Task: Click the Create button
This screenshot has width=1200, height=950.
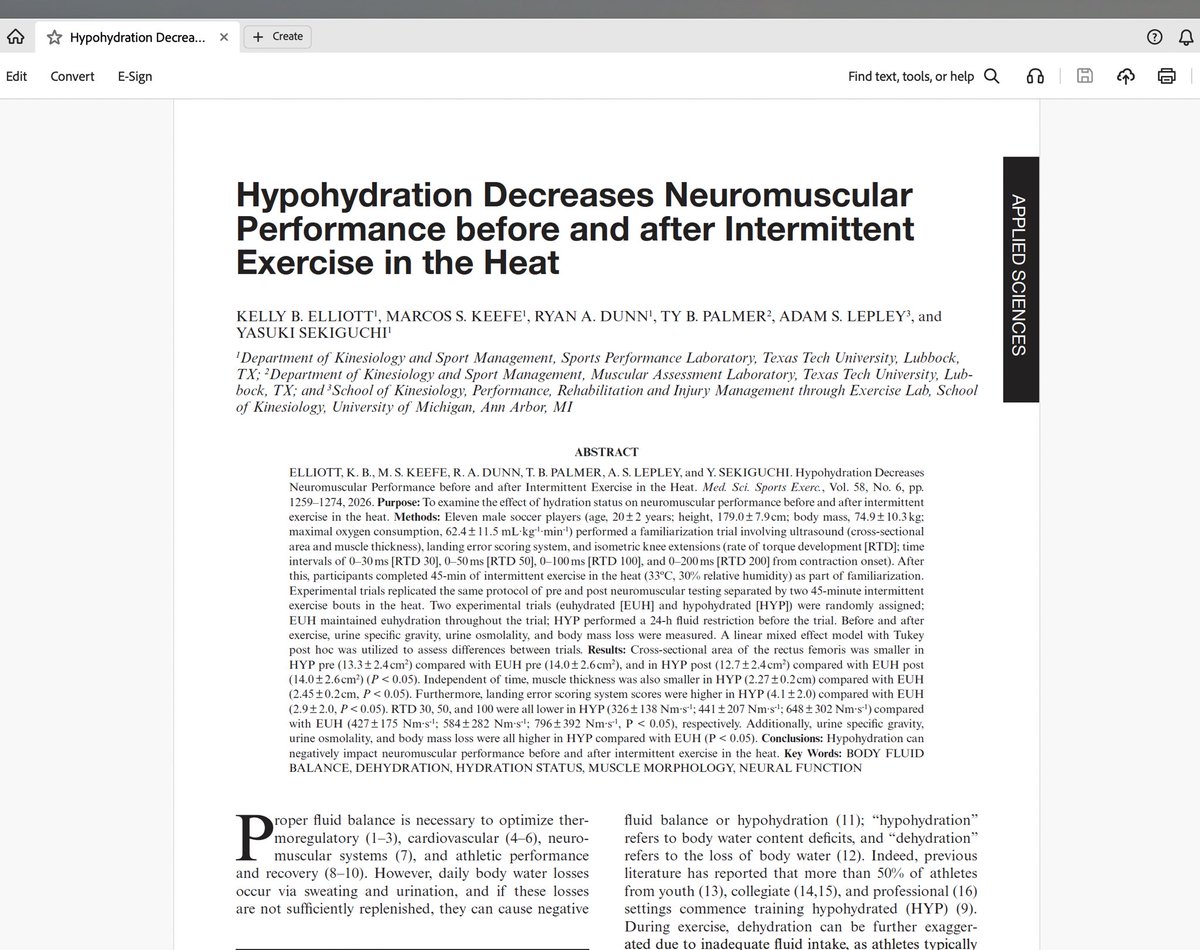Action: (x=278, y=37)
